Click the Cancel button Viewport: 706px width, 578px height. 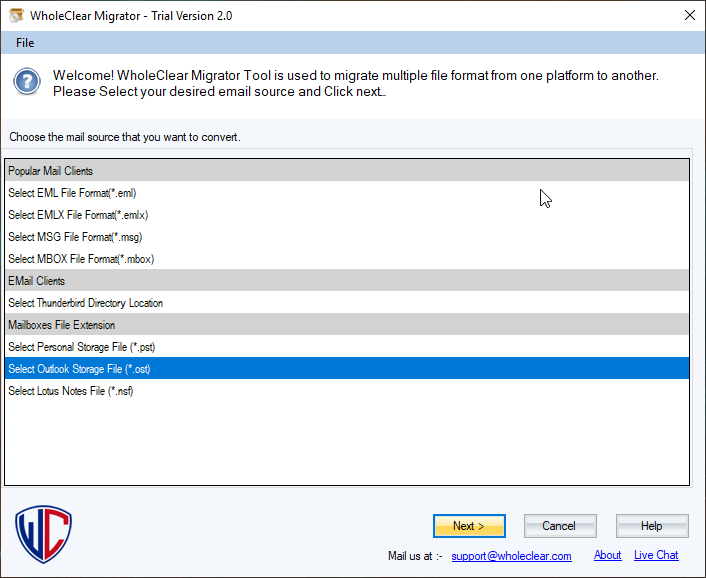coord(560,526)
